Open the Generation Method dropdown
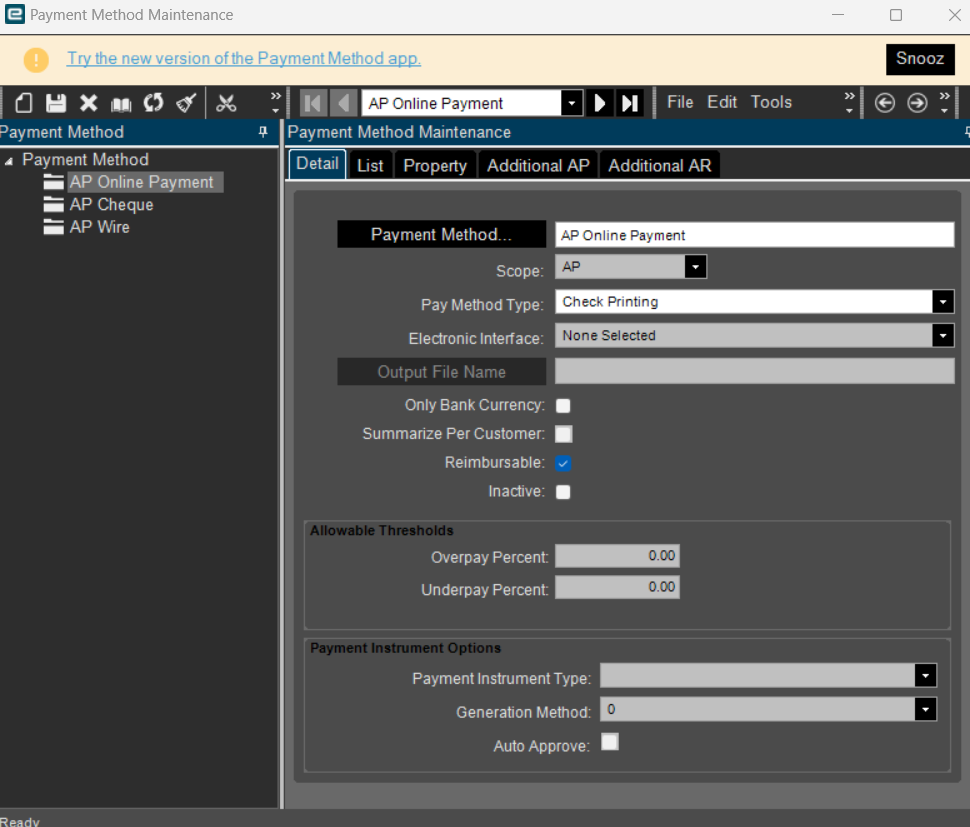 925,710
